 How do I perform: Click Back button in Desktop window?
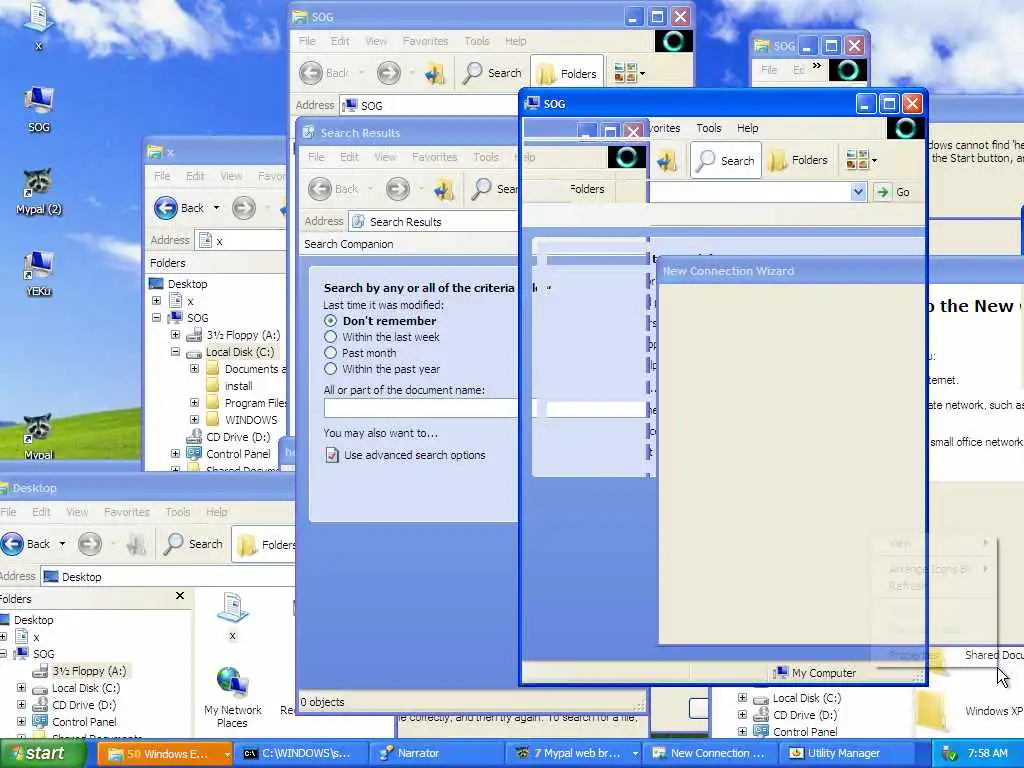(25, 544)
